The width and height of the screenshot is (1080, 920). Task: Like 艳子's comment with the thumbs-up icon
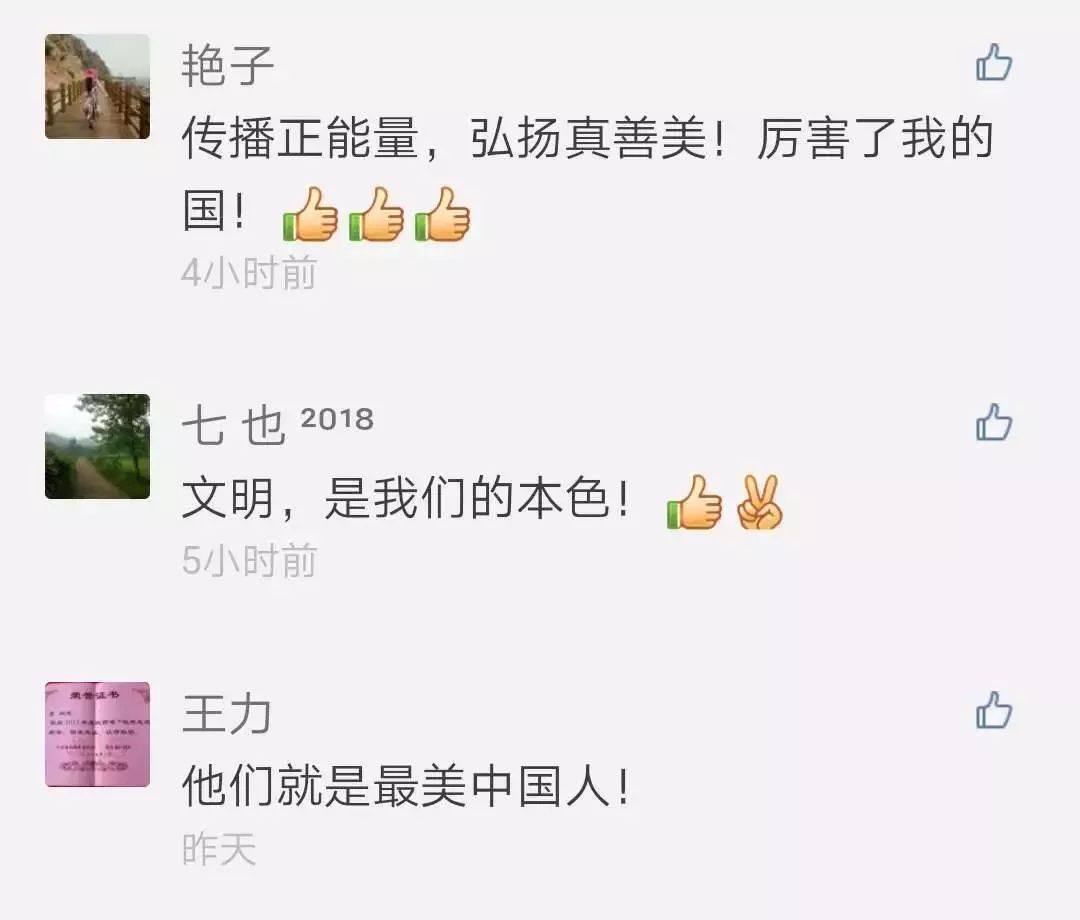point(994,62)
